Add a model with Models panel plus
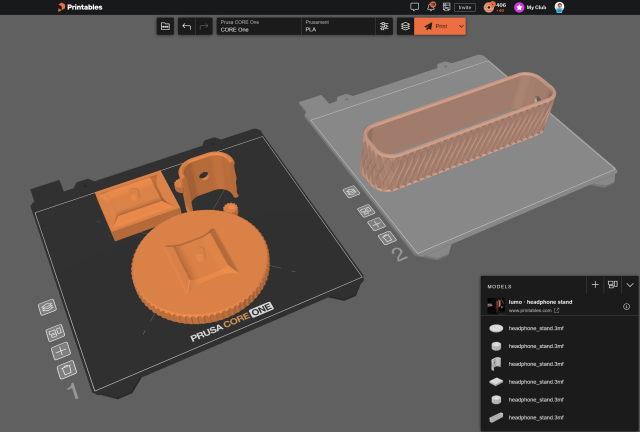Viewport: 640px width, 432px height. pos(595,285)
